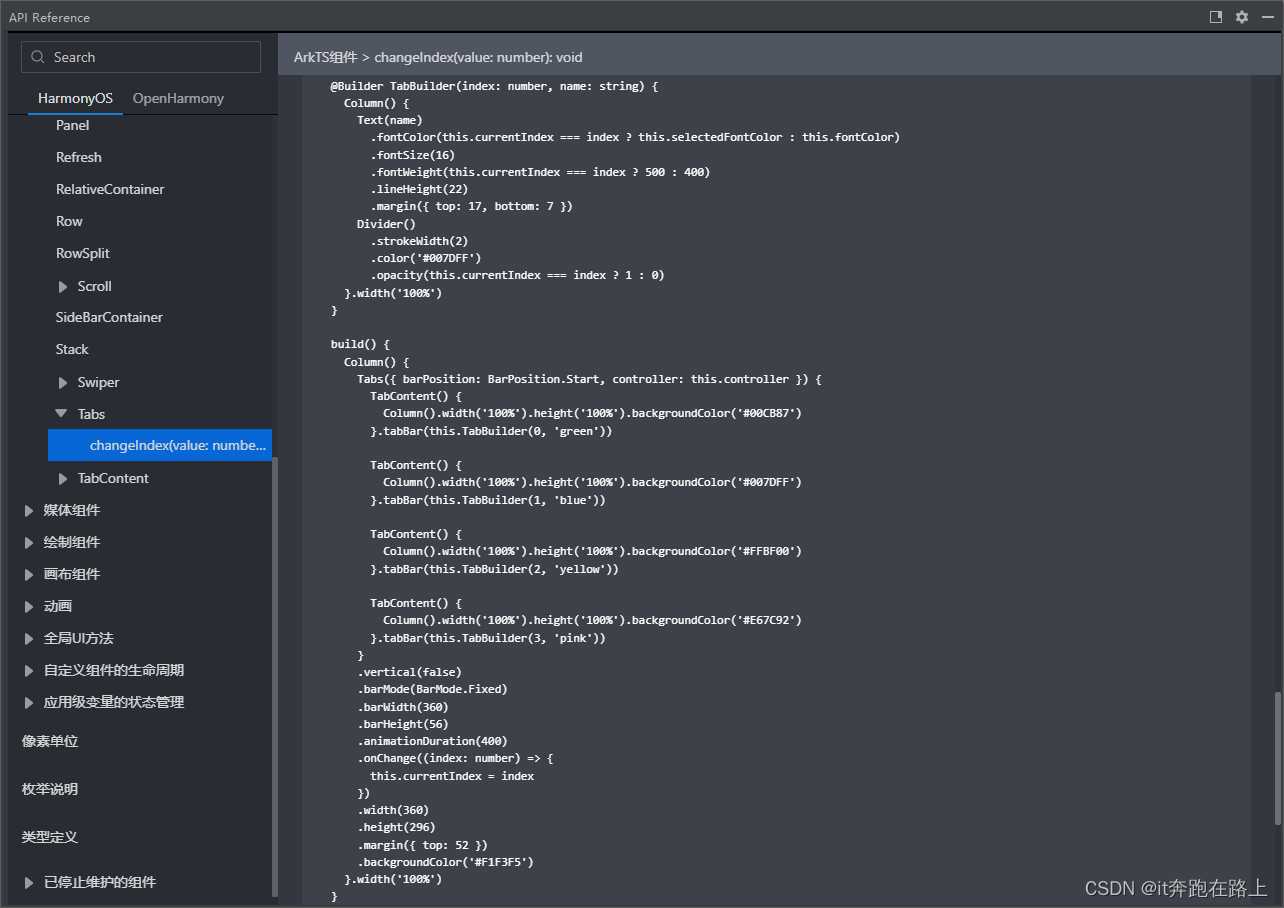Open the 枚举说明 section
This screenshot has width=1284, height=908.
pos(50,789)
